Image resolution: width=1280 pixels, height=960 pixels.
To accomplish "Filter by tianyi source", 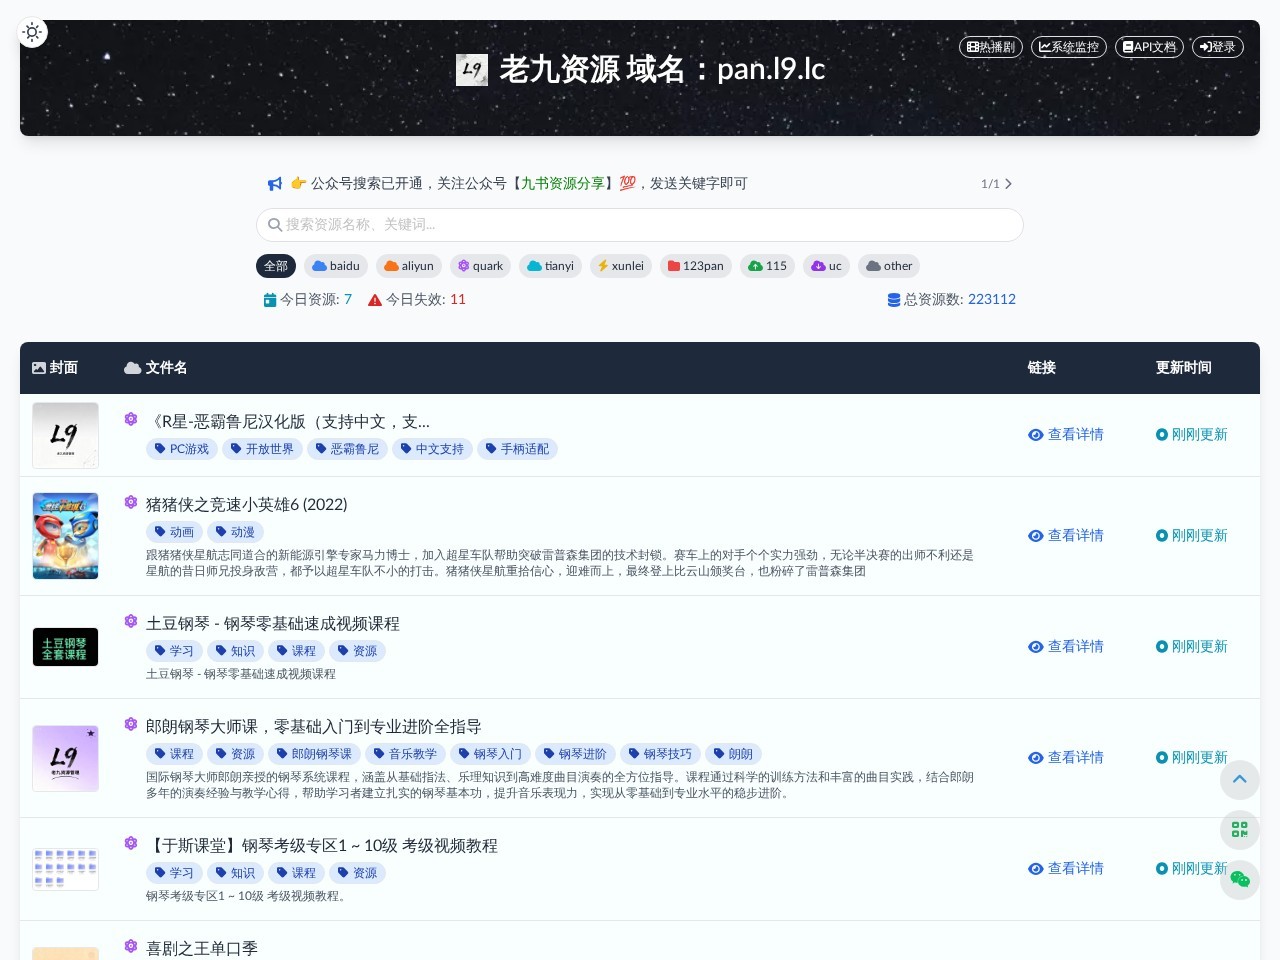I will pos(550,266).
